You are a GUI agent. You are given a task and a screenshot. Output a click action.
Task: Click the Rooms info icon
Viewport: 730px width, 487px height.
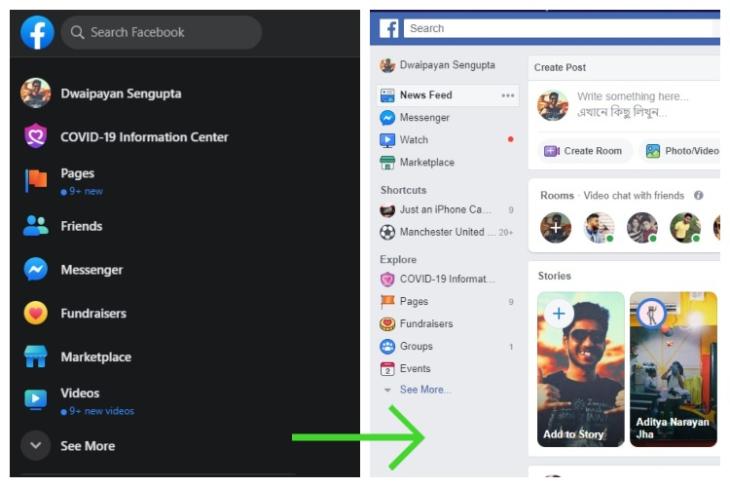698,196
